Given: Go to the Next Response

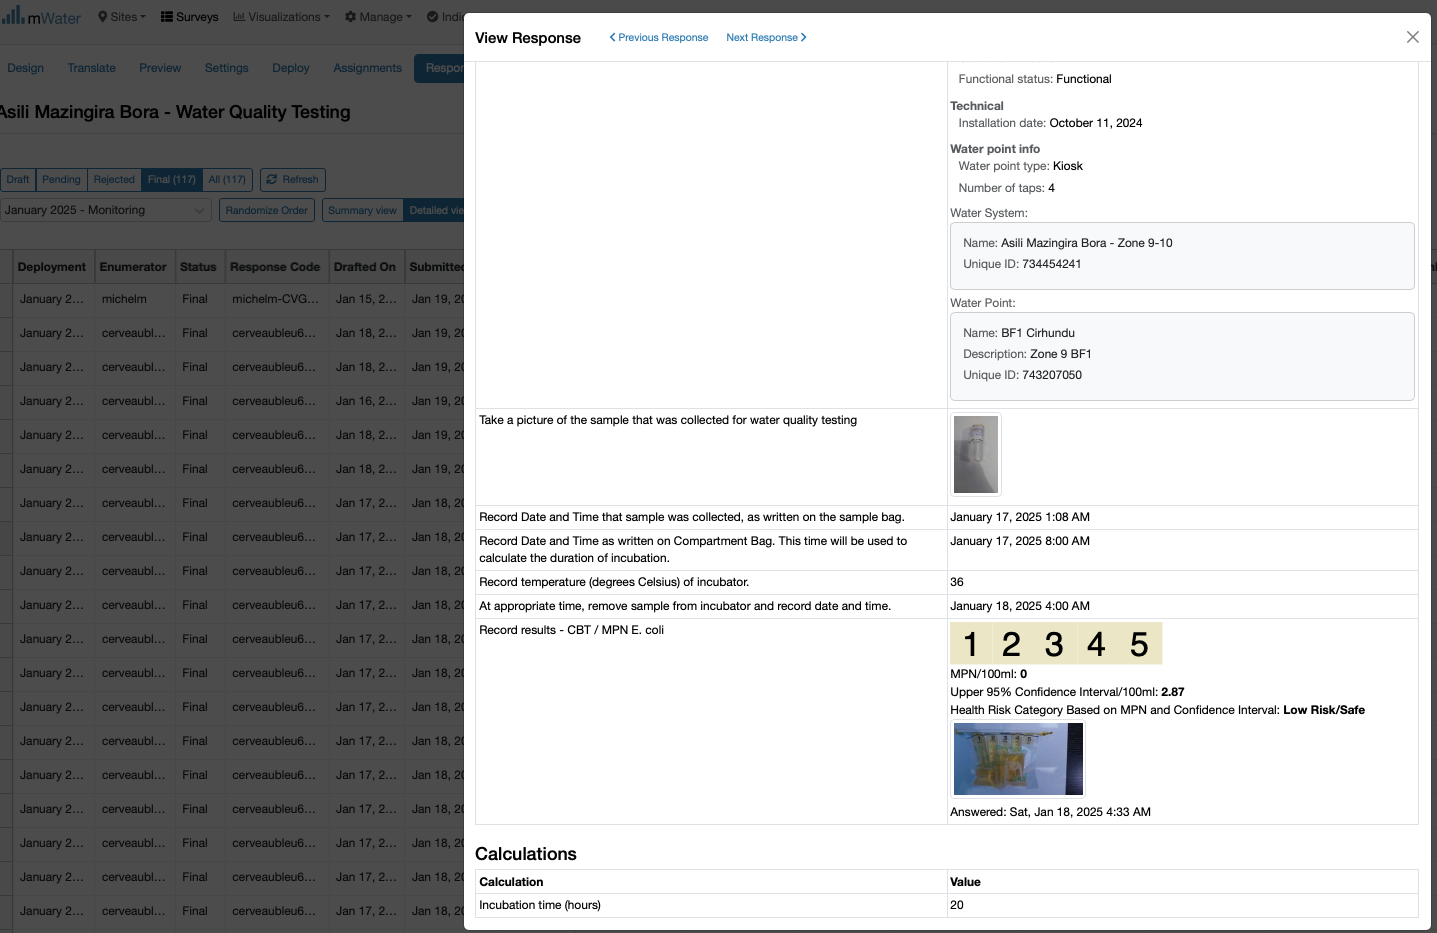Looking at the screenshot, I should click(x=766, y=37).
